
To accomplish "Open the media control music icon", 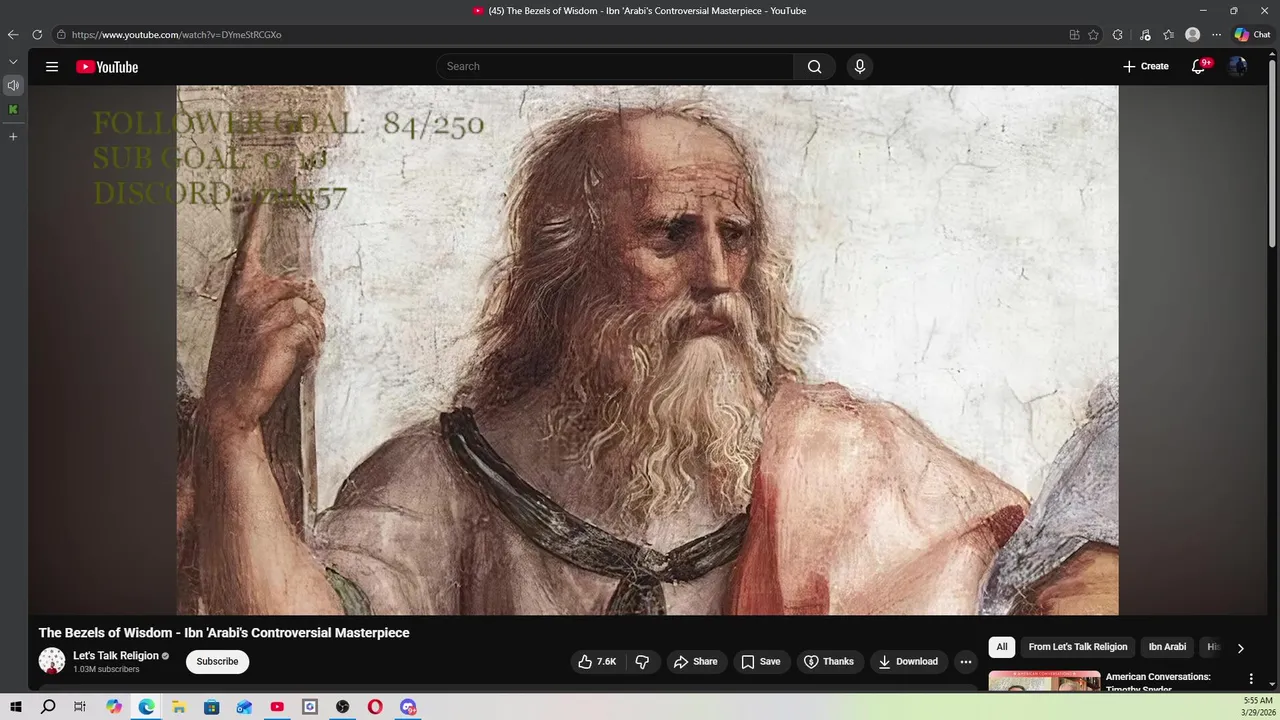I will (1145, 34).
